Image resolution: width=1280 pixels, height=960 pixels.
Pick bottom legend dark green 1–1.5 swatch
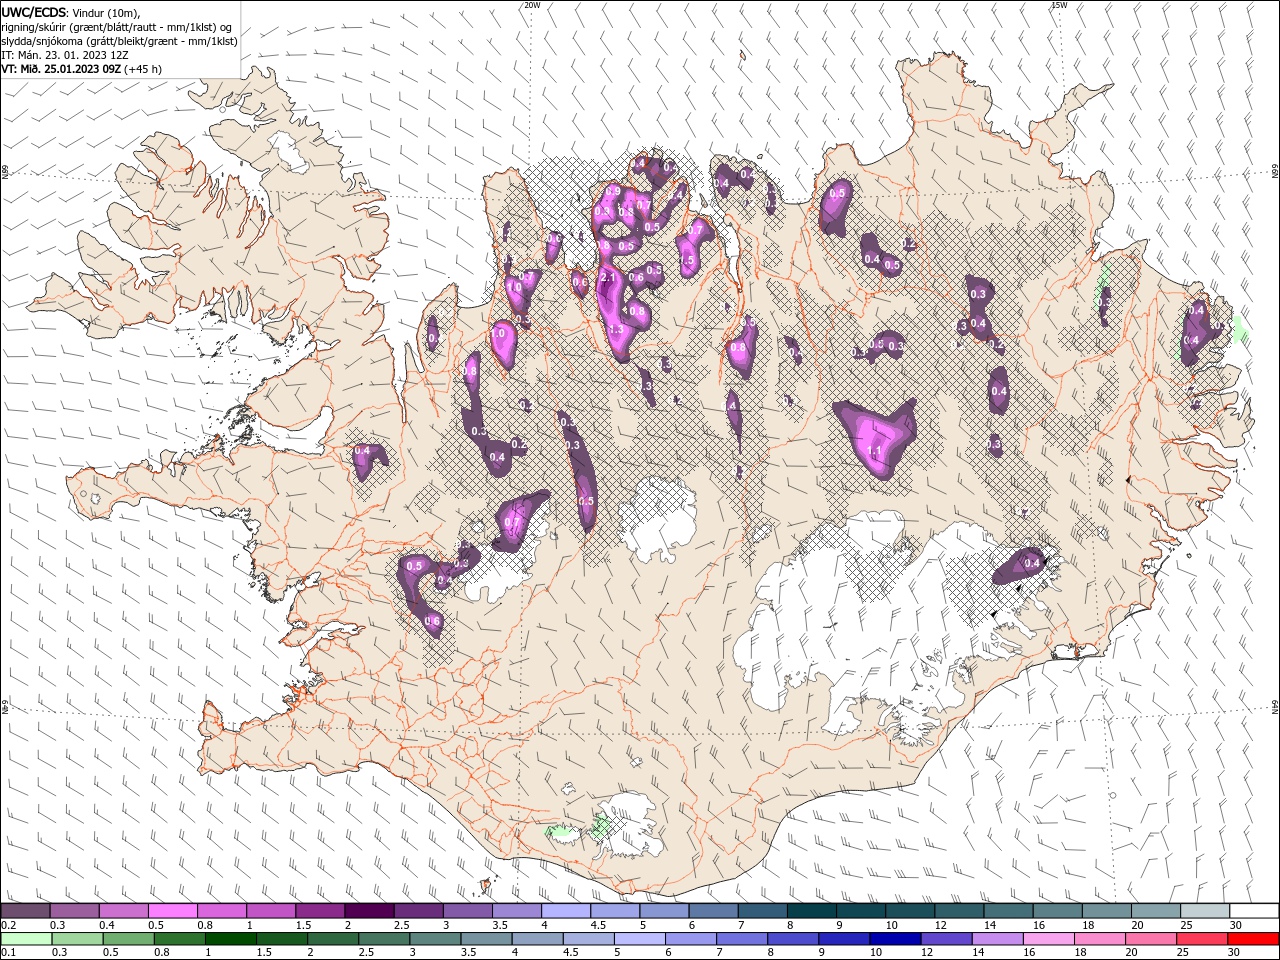231,939
